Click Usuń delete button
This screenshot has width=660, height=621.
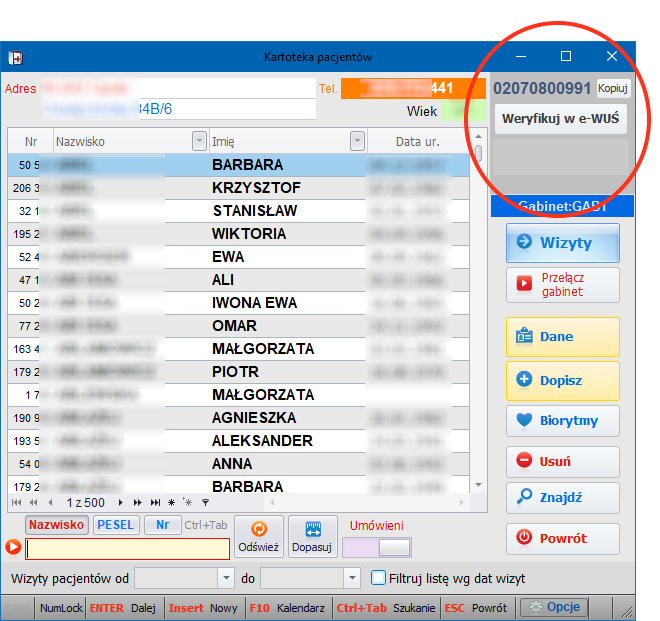pos(562,462)
